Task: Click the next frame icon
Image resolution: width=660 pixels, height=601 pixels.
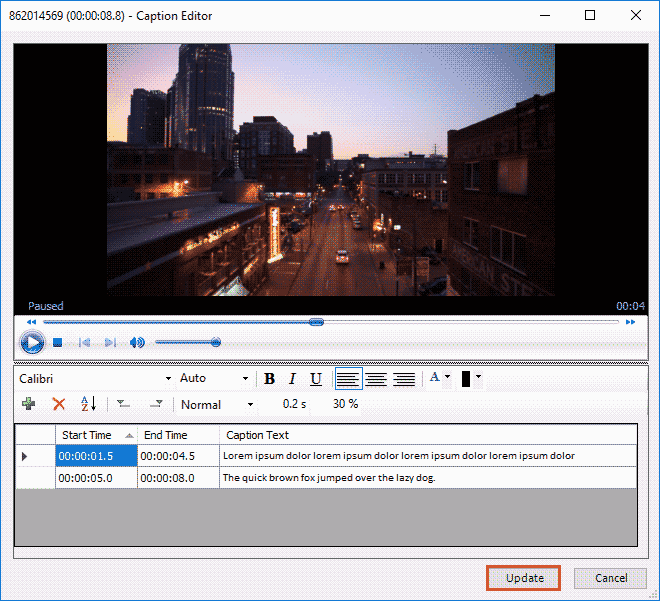Action: 110,343
